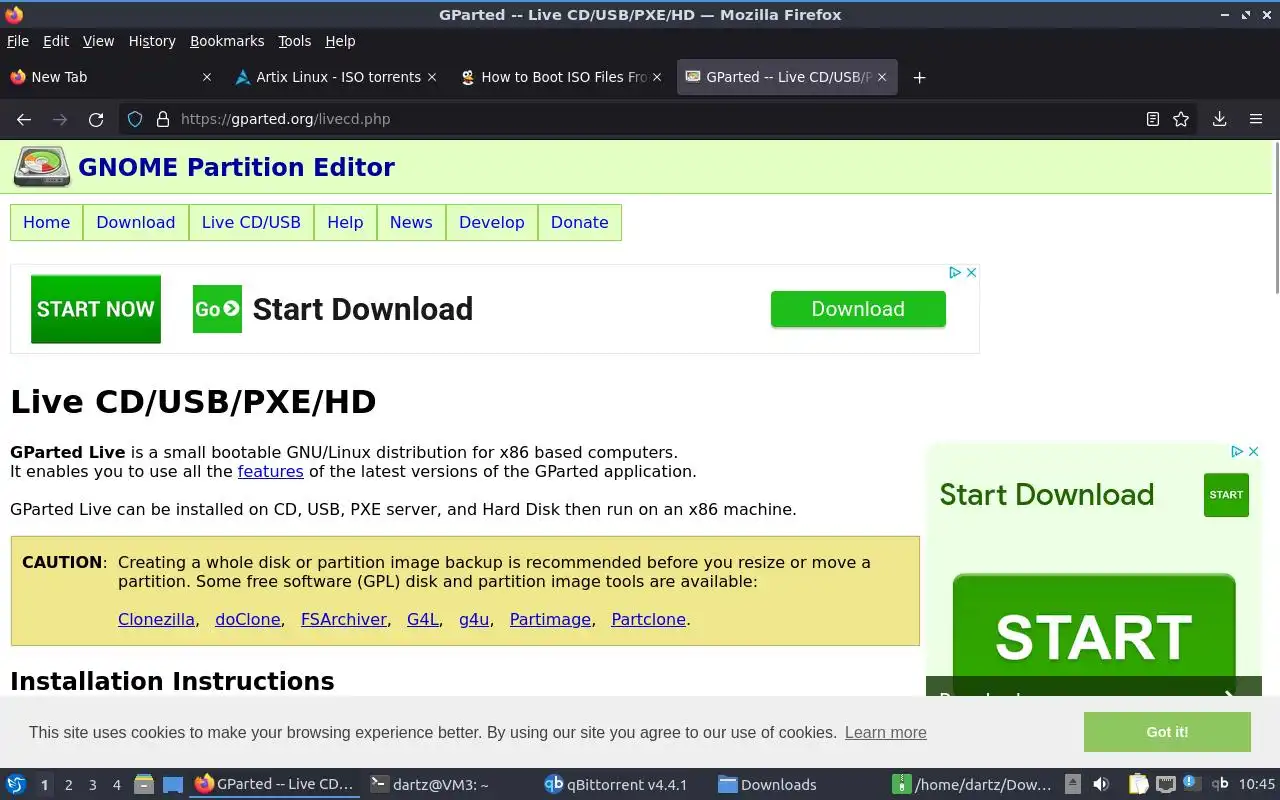Image resolution: width=1280 pixels, height=800 pixels.
Task: Launch file manager from taskbar quicklaunch
Action: 144,785
